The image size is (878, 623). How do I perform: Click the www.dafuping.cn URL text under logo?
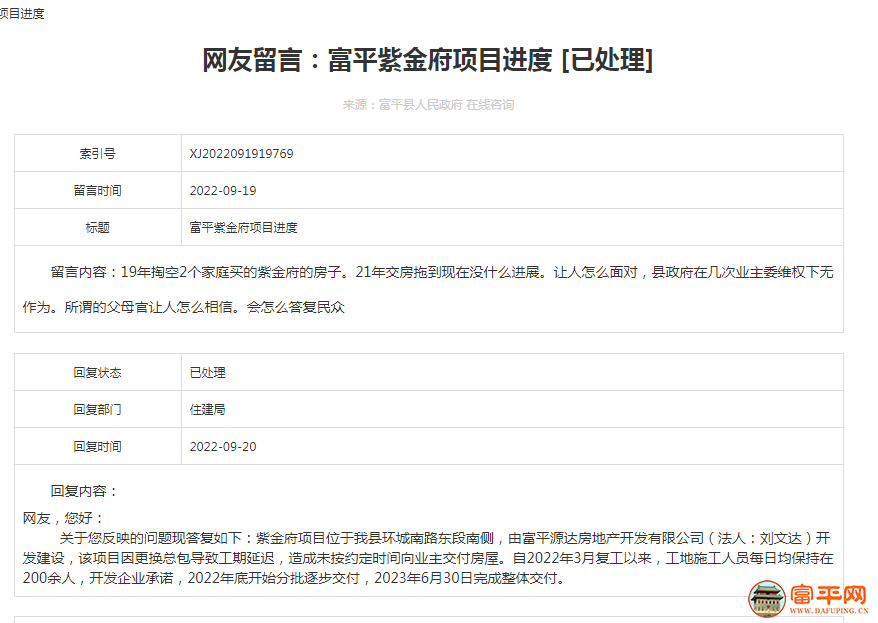coord(829,611)
